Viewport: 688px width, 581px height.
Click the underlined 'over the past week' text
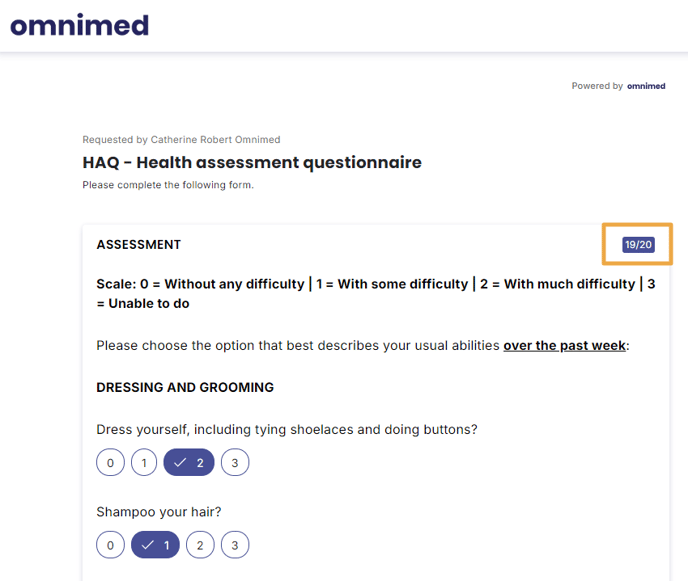pyautogui.click(x=564, y=346)
